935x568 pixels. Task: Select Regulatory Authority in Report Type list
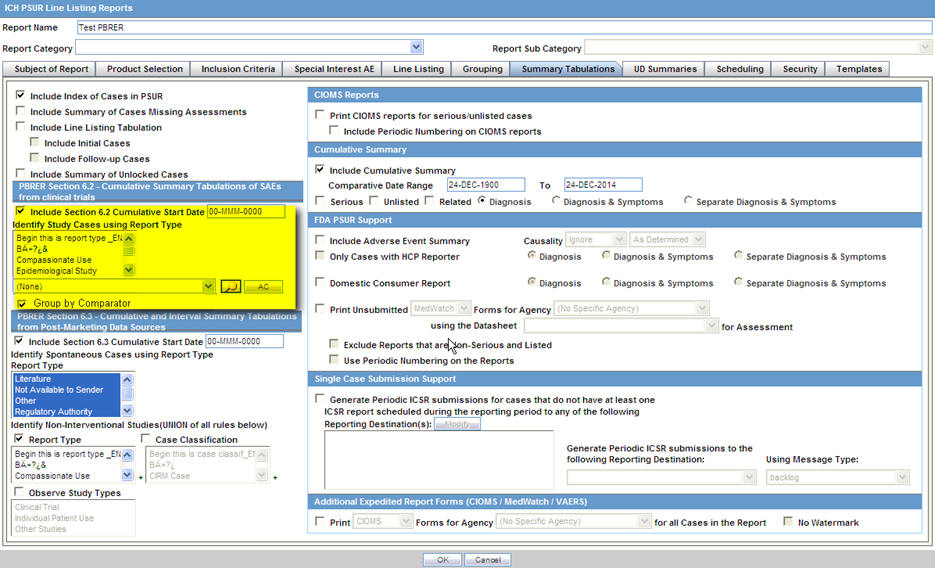54,411
